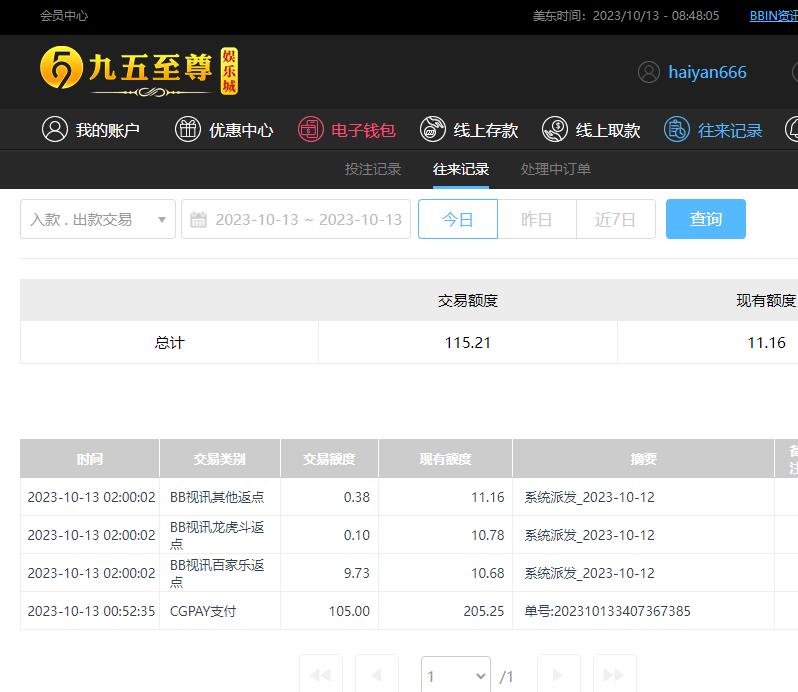Click the My Account person icon

click(x=55, y=129)
